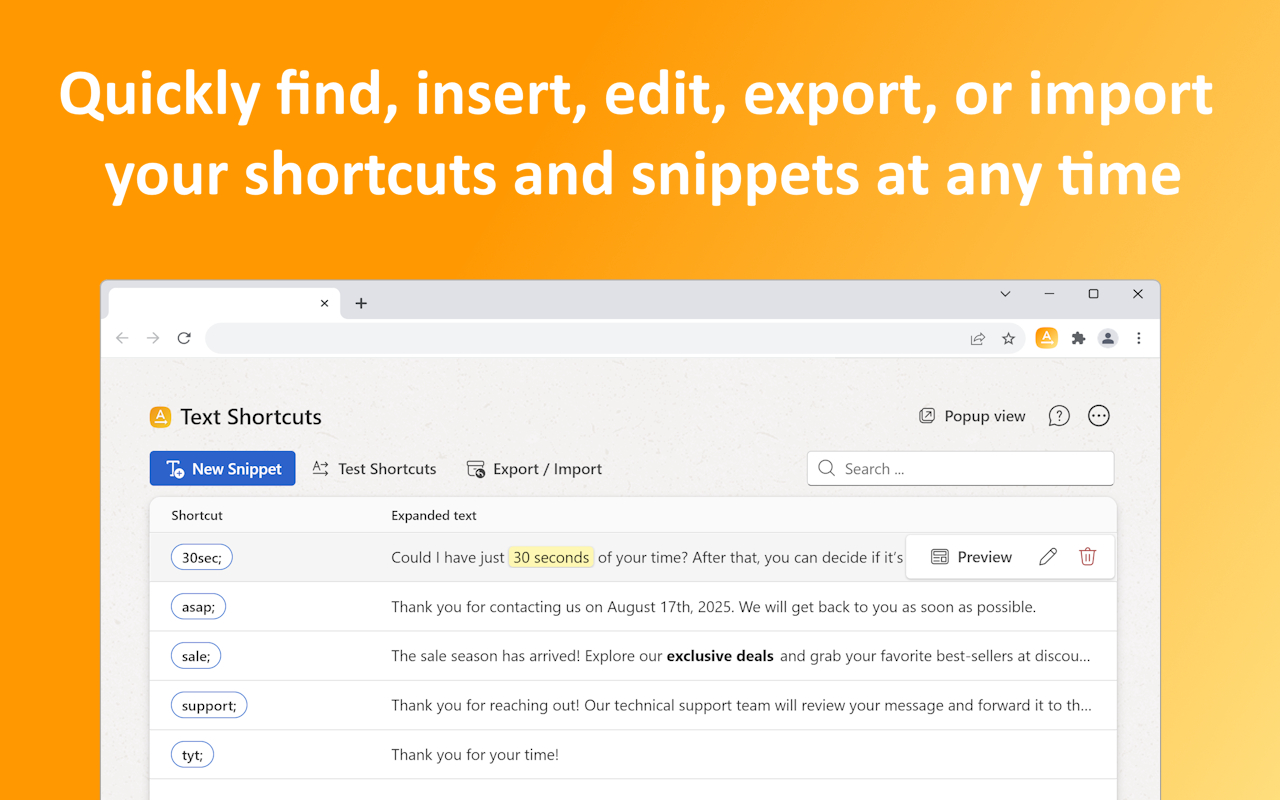The height and width of the screenshot is (800, 1280).
Task: Click the share page icon in address bar
Action: click(x=978, y=338)
